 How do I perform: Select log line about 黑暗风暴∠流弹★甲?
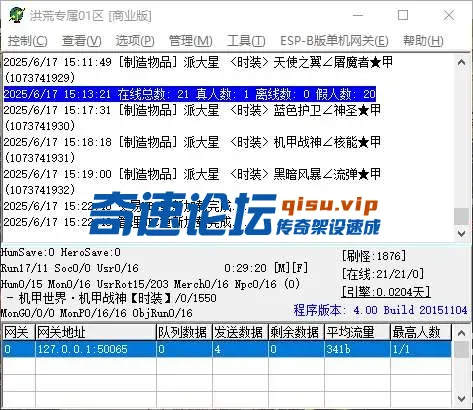pyautogui.click(x=192, y=174)
